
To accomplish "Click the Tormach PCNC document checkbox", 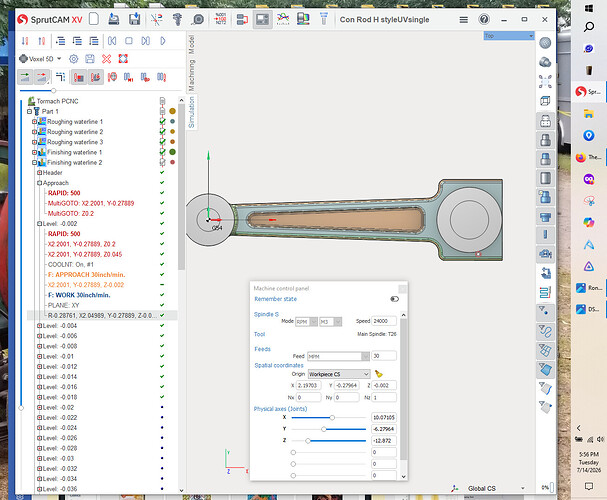I will 162,101.
